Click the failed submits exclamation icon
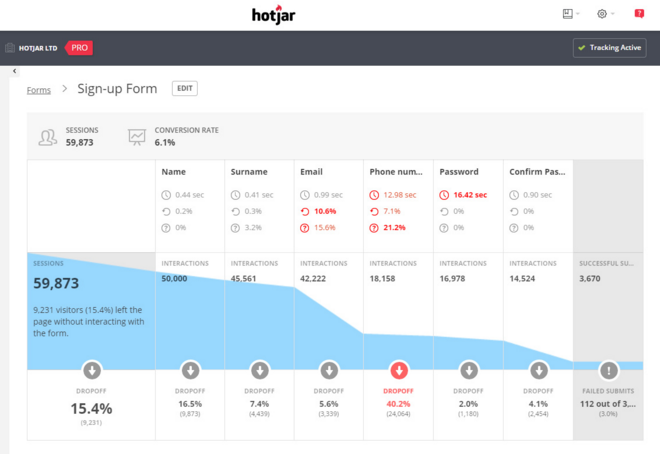The image size is (660, 454). pos(609,370)
